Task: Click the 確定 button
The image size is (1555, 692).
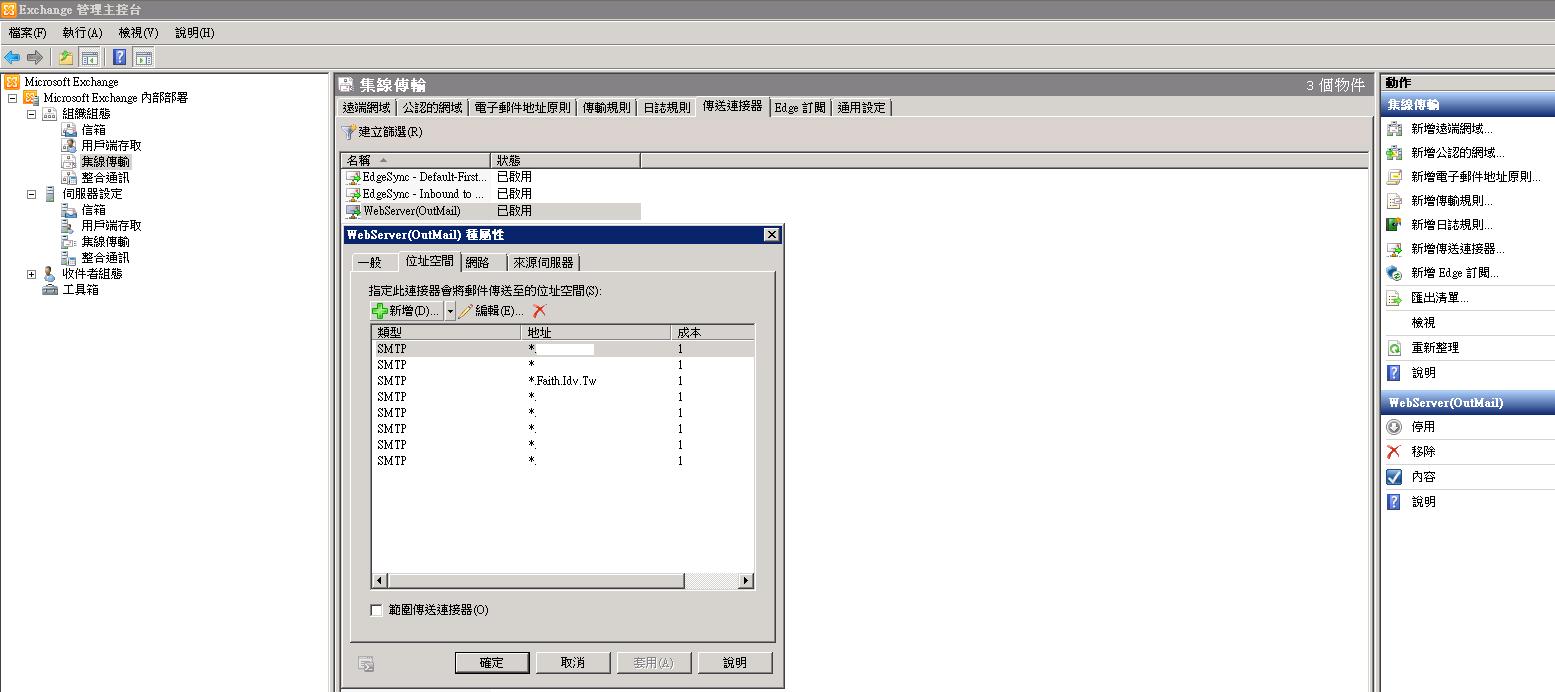Action: (x=491, y=663)
